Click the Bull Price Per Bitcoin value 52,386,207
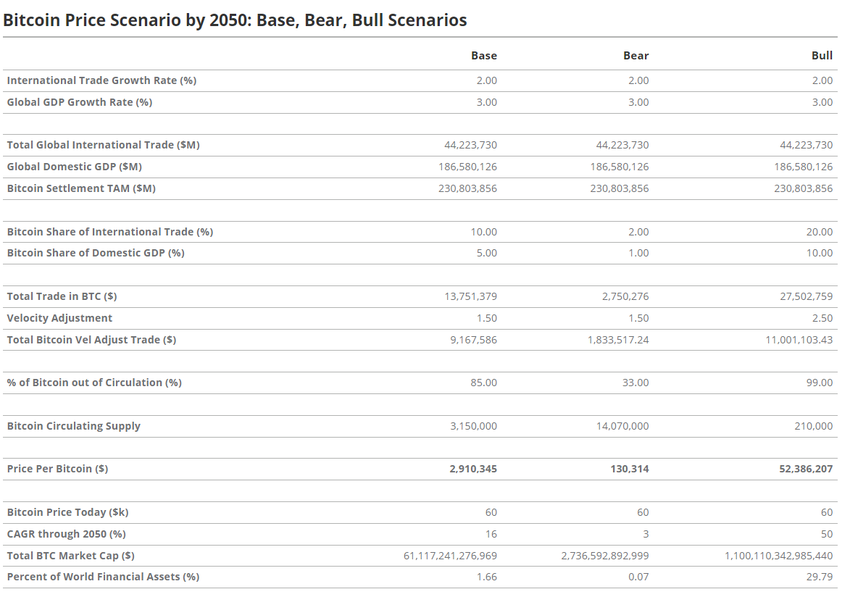The width and height of the screenshot is (850, 597). [x=806, y=469]
